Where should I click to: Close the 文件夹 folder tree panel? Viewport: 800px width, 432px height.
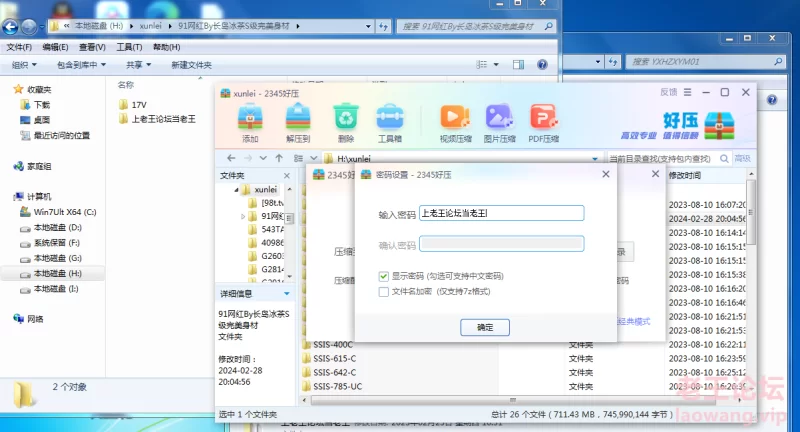click(287, 175)
